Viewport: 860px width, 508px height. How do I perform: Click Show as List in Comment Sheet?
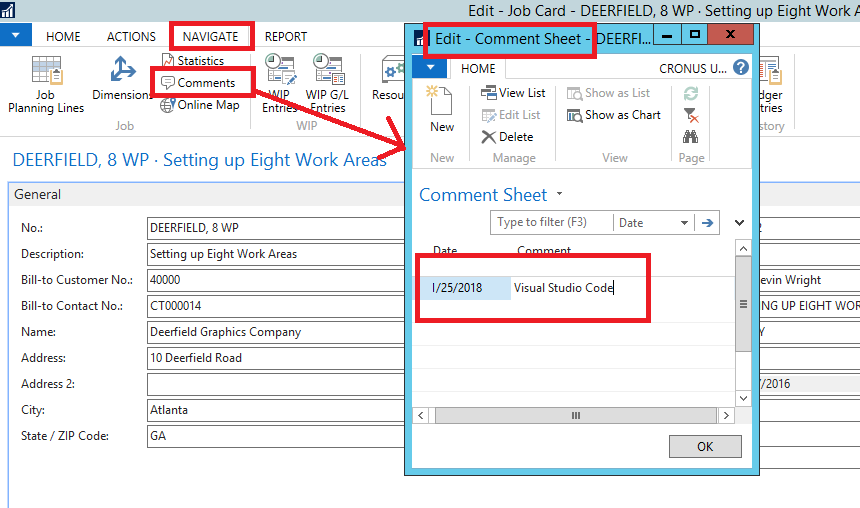pos(608,93)
